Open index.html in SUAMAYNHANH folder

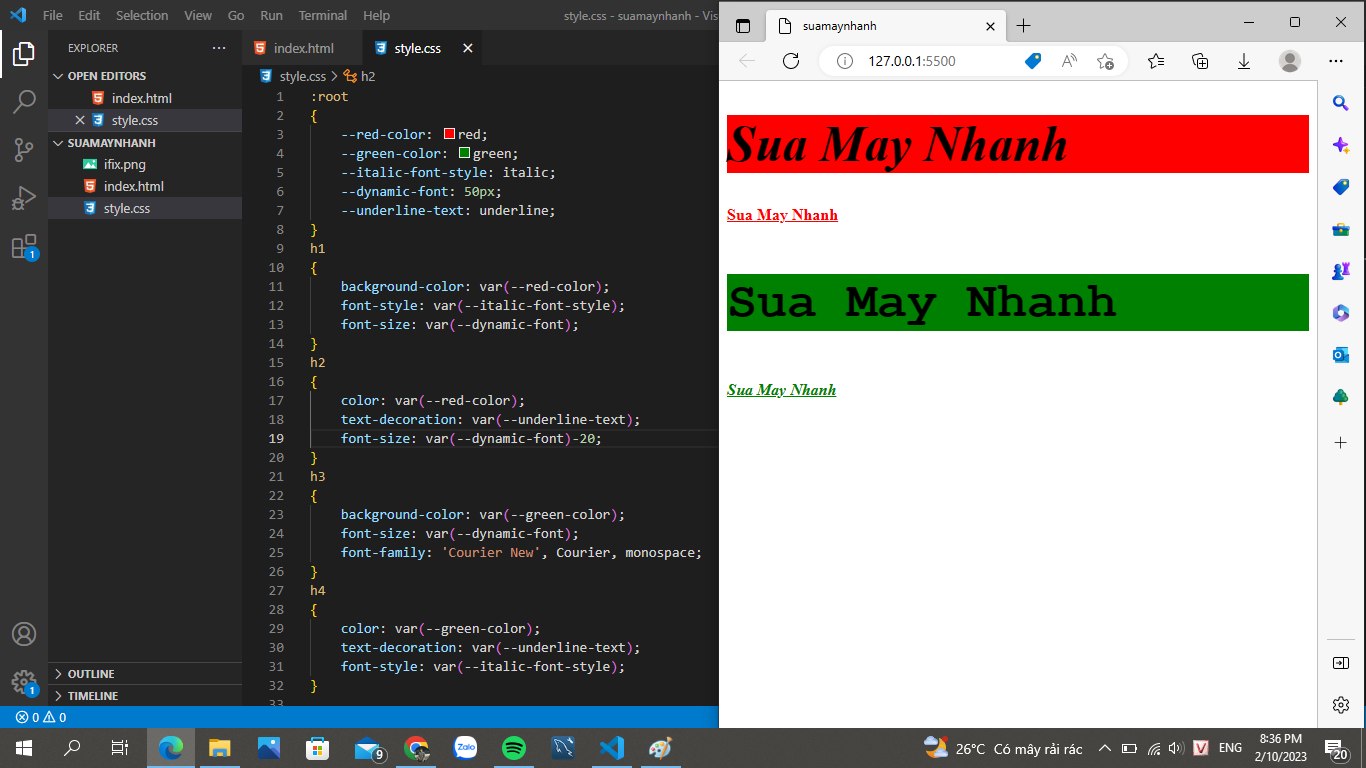[x=145, y=186]
